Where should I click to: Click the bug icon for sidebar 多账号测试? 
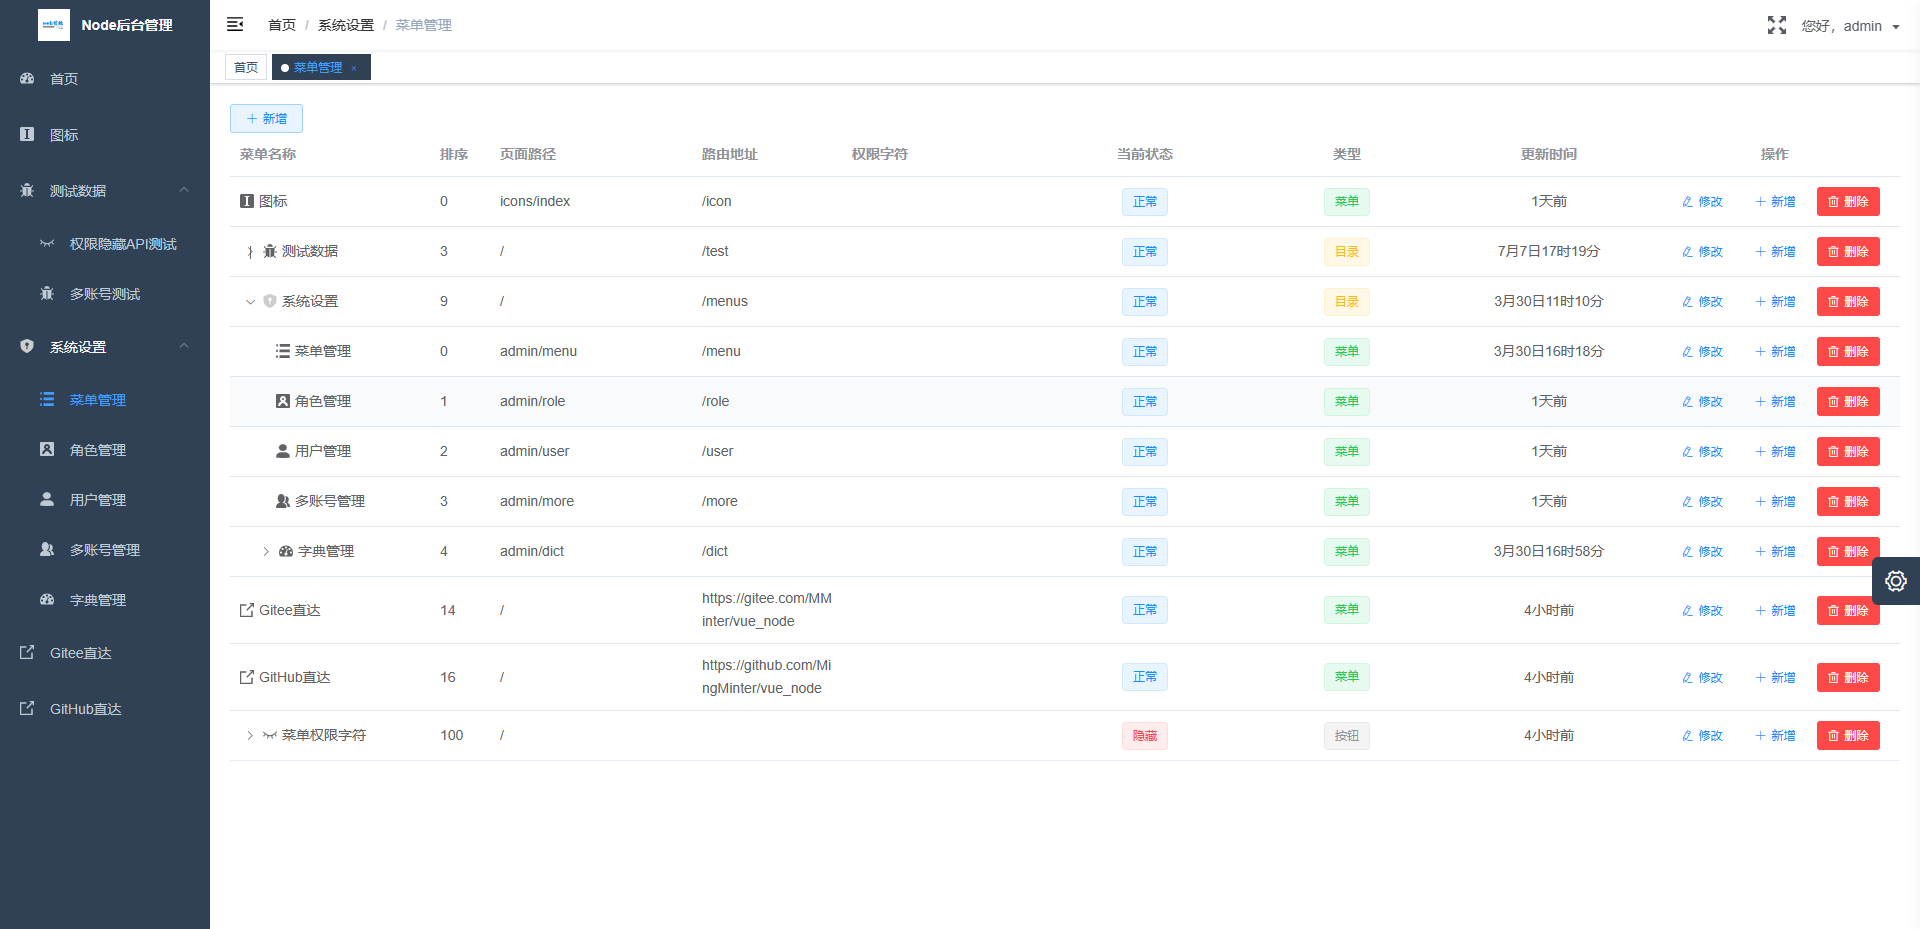click(x=47, y=293)
